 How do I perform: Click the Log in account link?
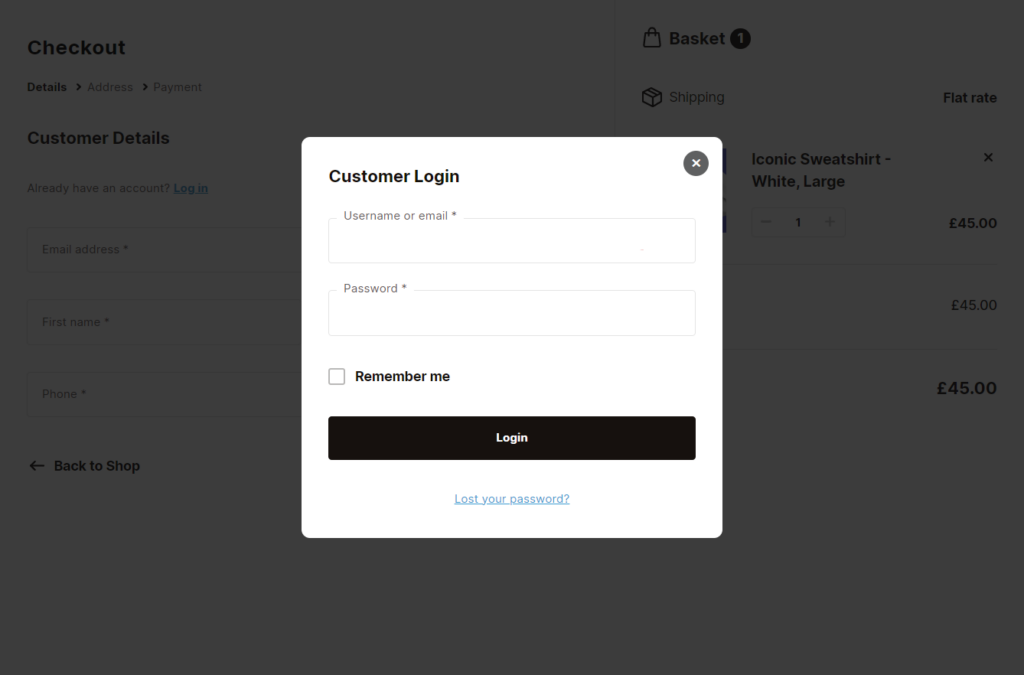coord(190,188)
